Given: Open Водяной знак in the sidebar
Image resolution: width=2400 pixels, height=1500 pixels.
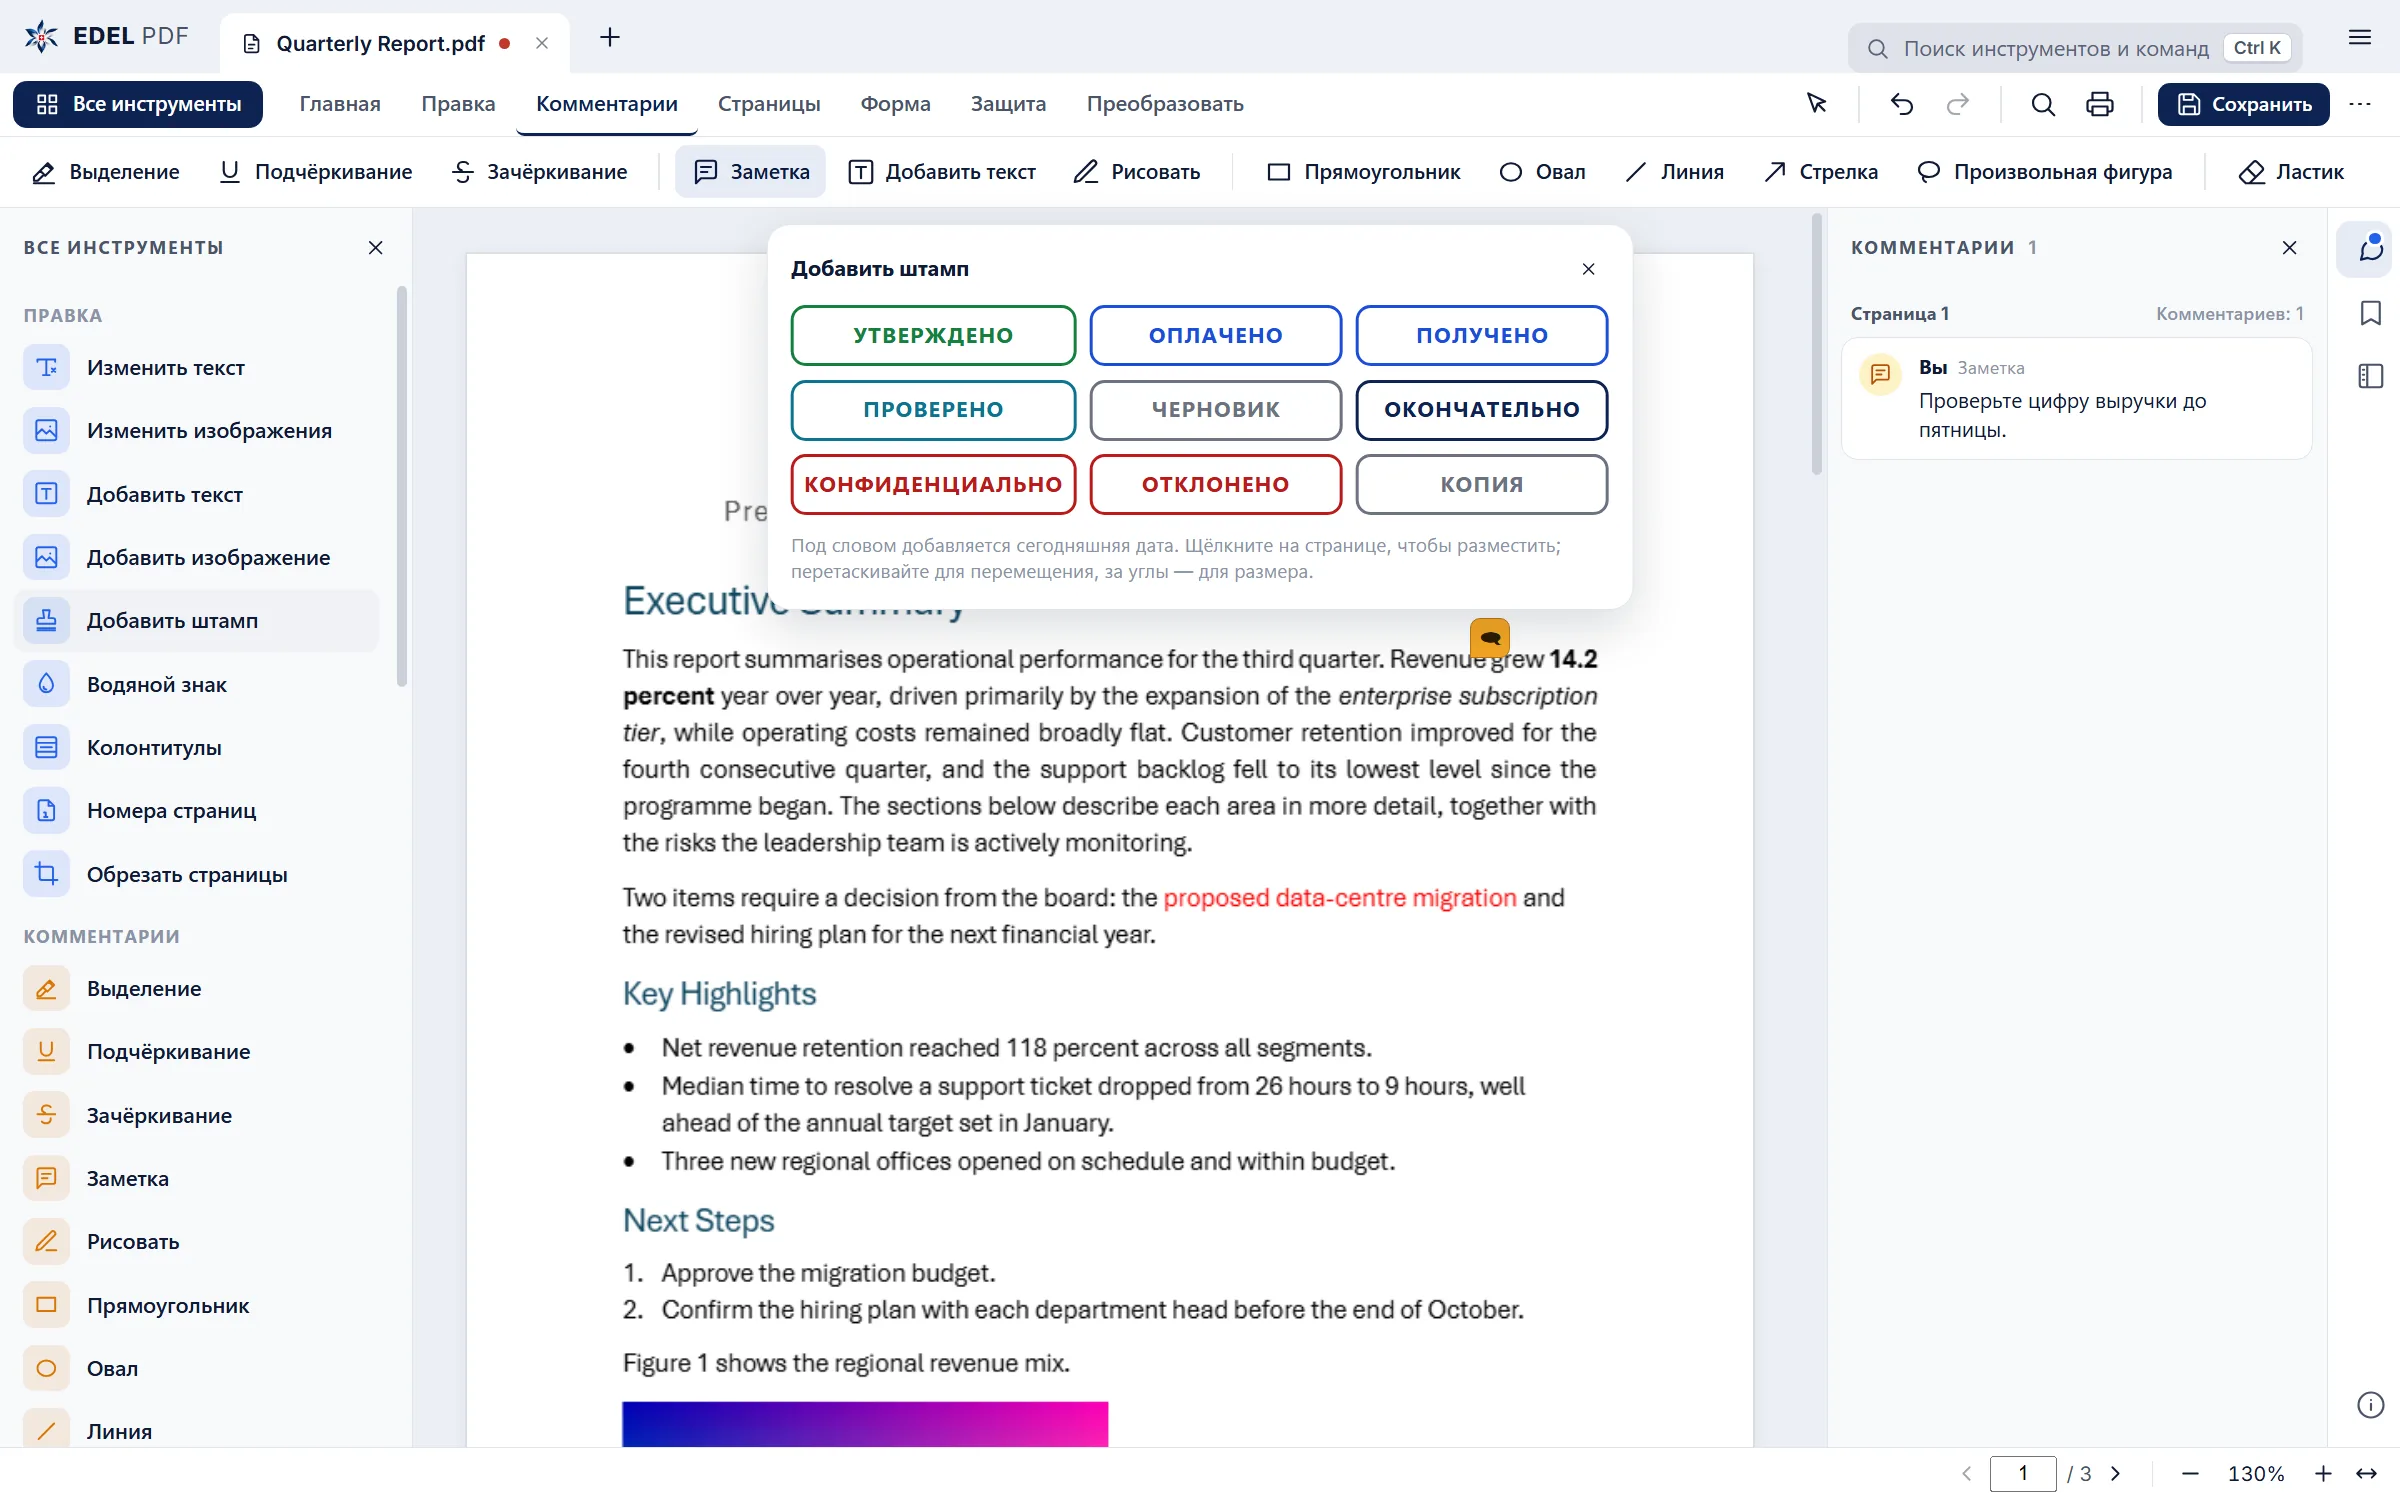Looking at the screenshot, I should point(197,684).
